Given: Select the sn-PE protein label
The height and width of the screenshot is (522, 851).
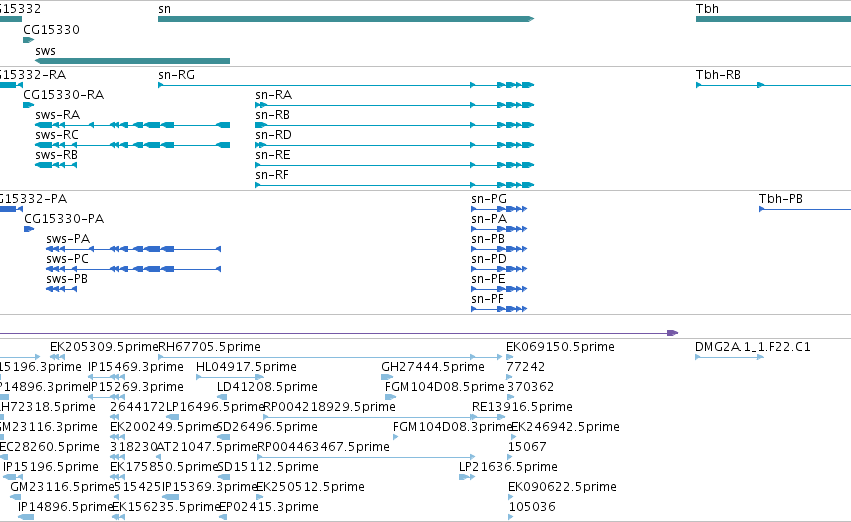Looking at the screenshot, I should pos(488,279).
